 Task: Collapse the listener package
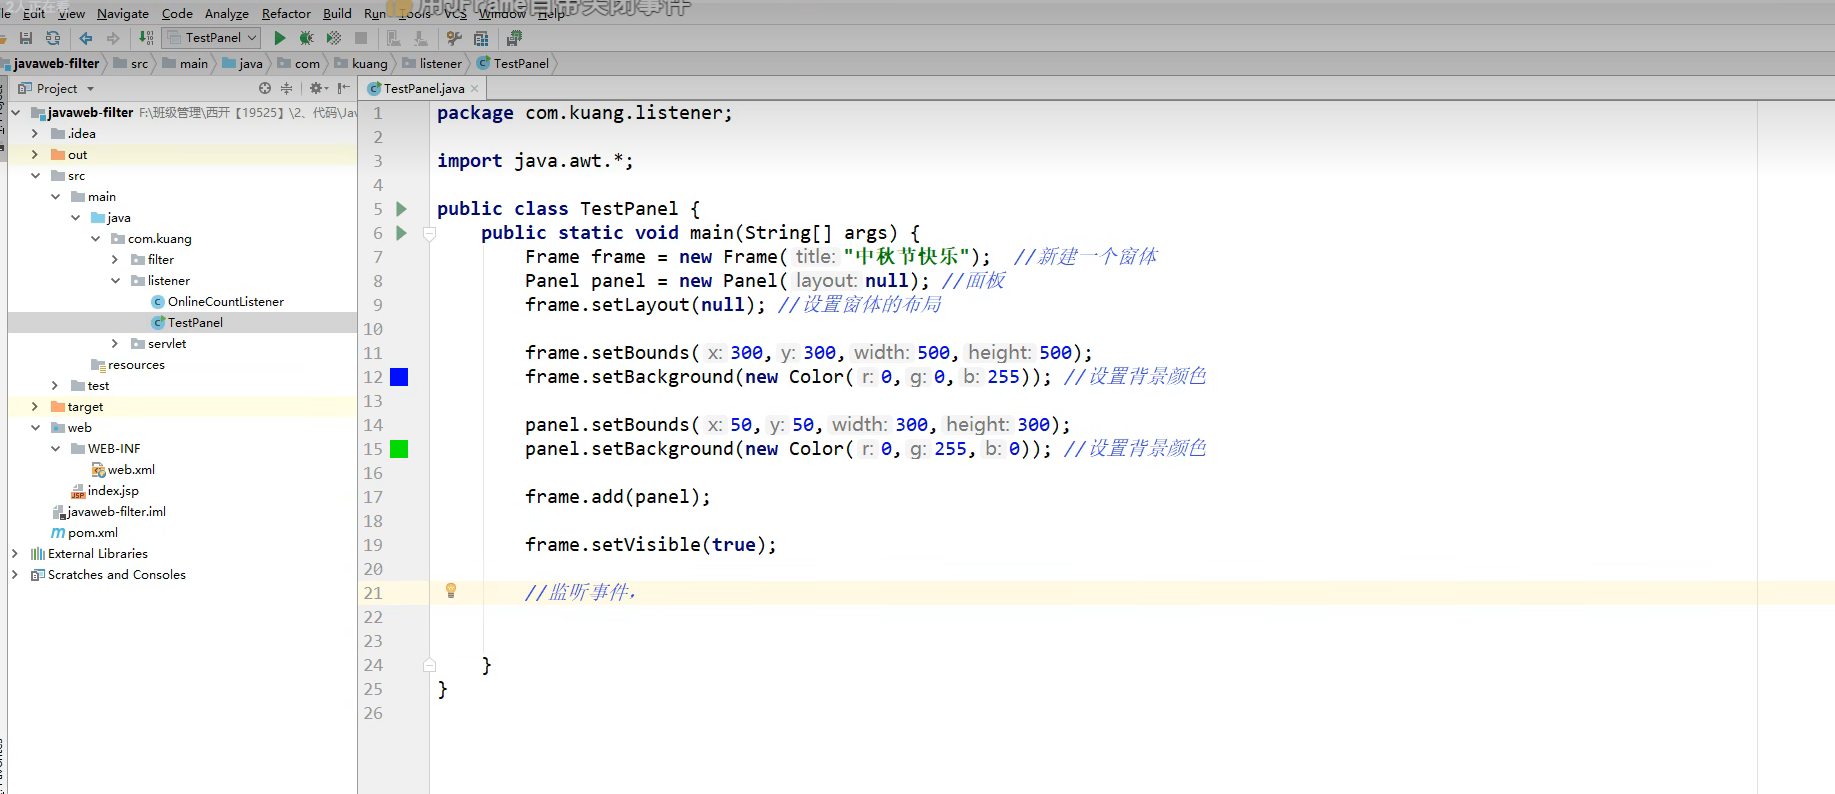click(x=115, y=280)
